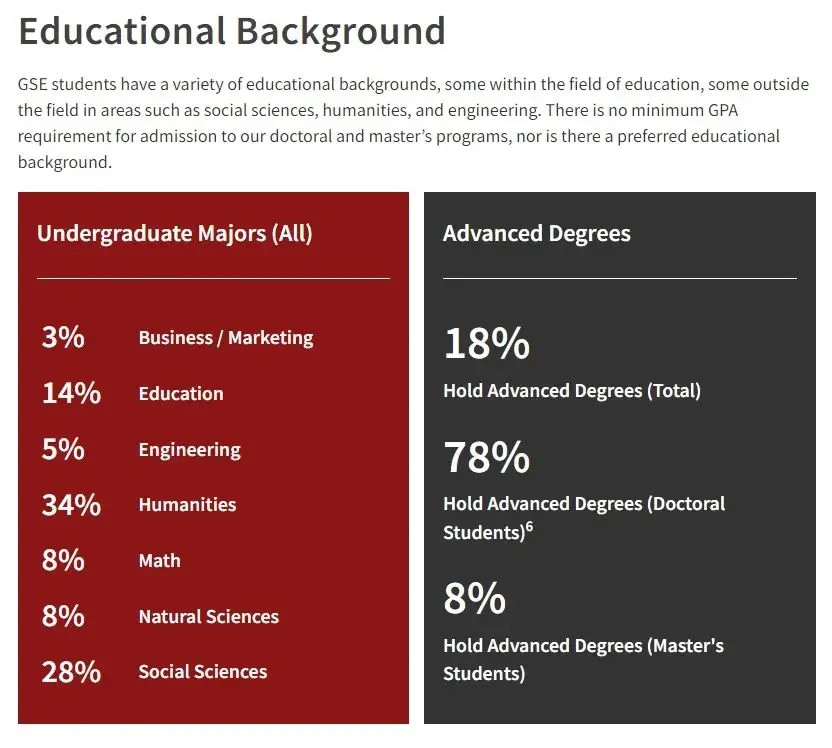This screenshot has height=748, width=832.
Task: Click the Educational Background heading
Action: tap(232, 30)
